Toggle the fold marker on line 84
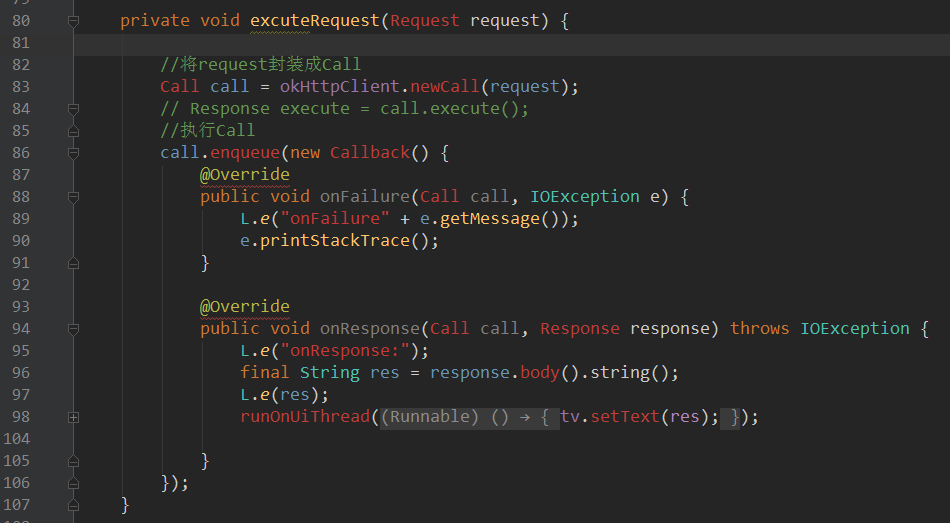Image resolution: width=950 pixels, height=523 pixels. (73, 109)
